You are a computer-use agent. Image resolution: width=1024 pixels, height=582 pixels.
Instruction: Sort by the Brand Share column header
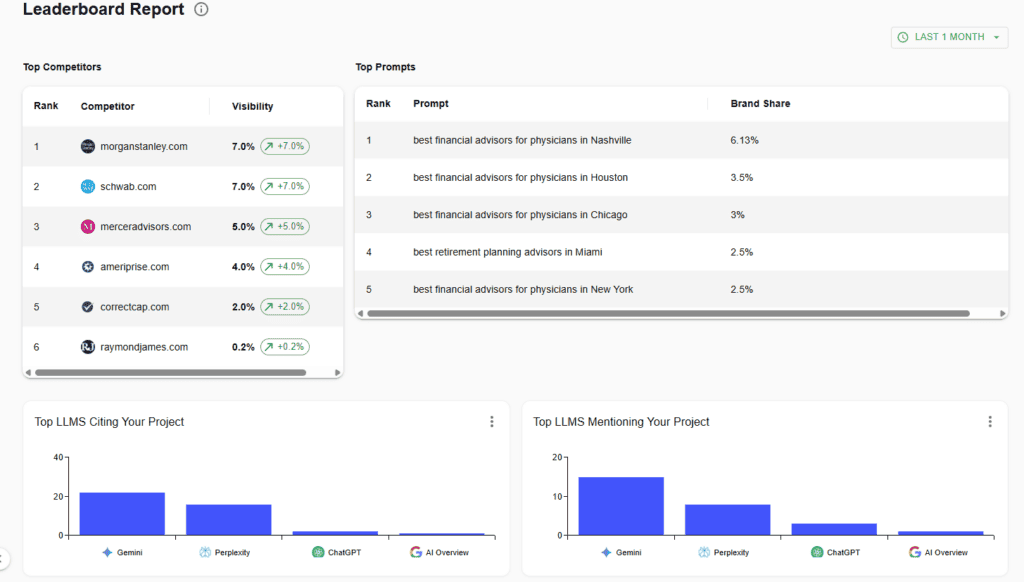760,104
